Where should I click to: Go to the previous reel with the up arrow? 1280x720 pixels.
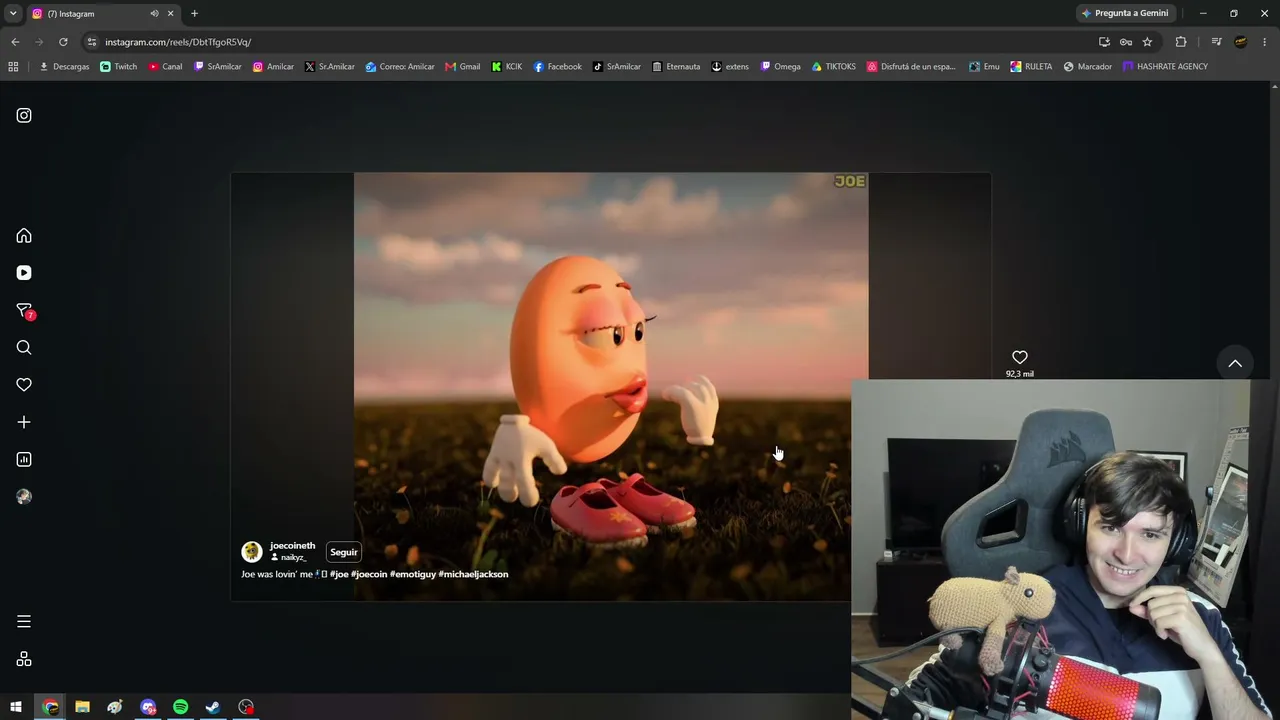[x=1235, y=363]
